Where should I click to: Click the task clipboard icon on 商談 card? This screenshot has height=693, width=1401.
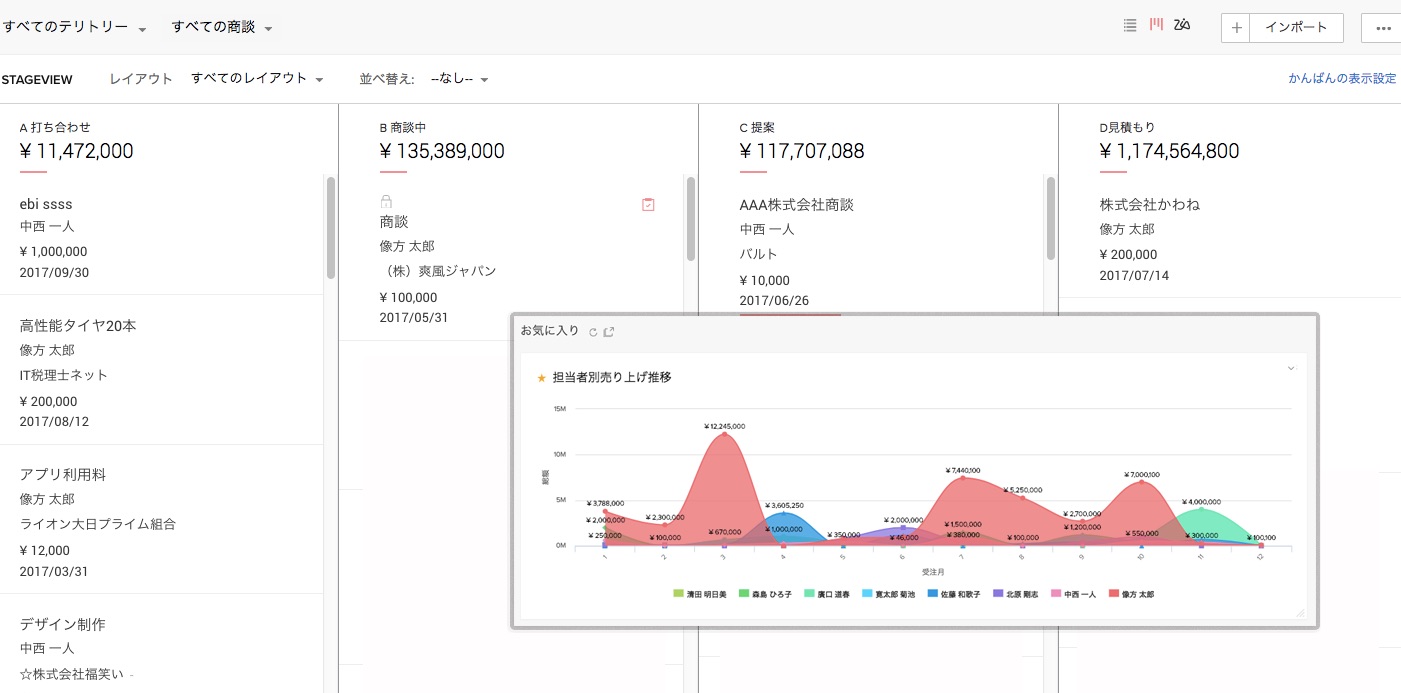648,204
